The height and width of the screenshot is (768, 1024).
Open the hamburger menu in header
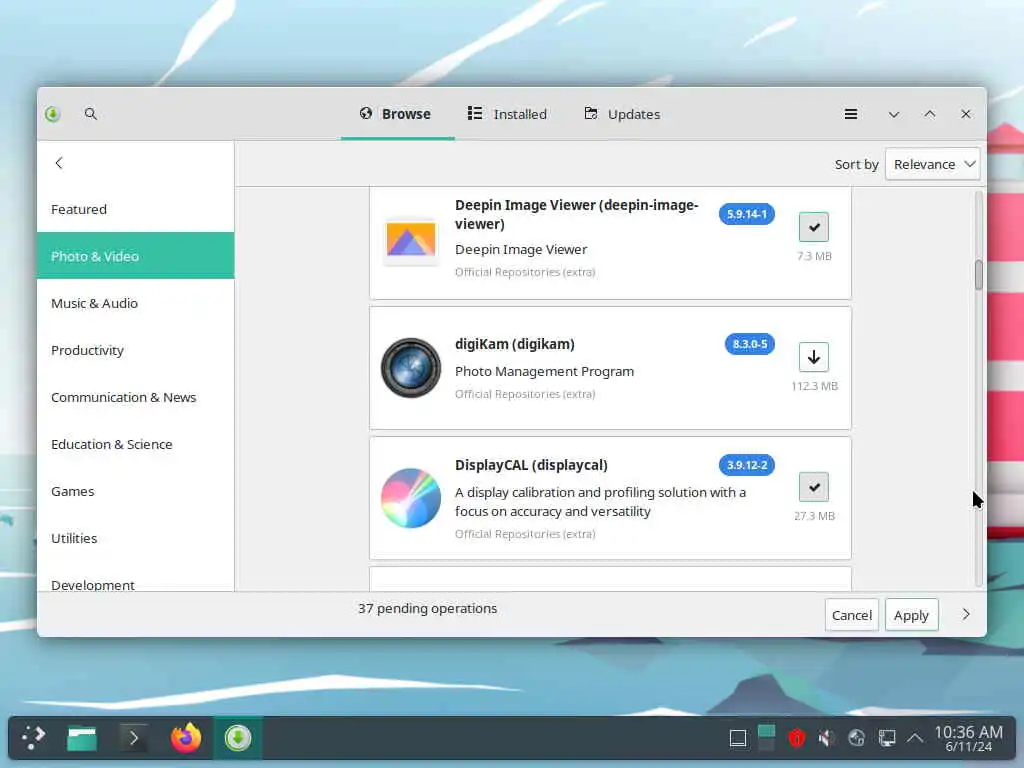pos(850,114)
